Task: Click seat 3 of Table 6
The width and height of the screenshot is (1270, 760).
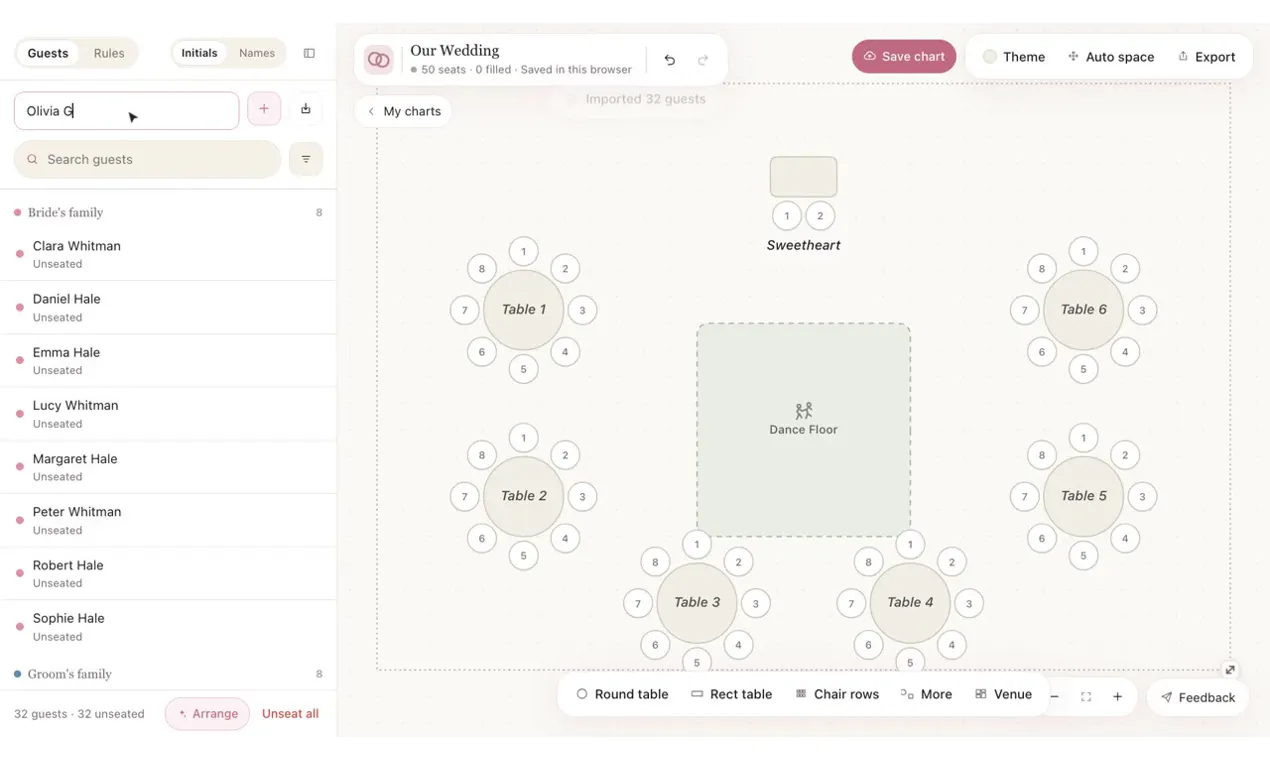Action: pos(1142,310)
